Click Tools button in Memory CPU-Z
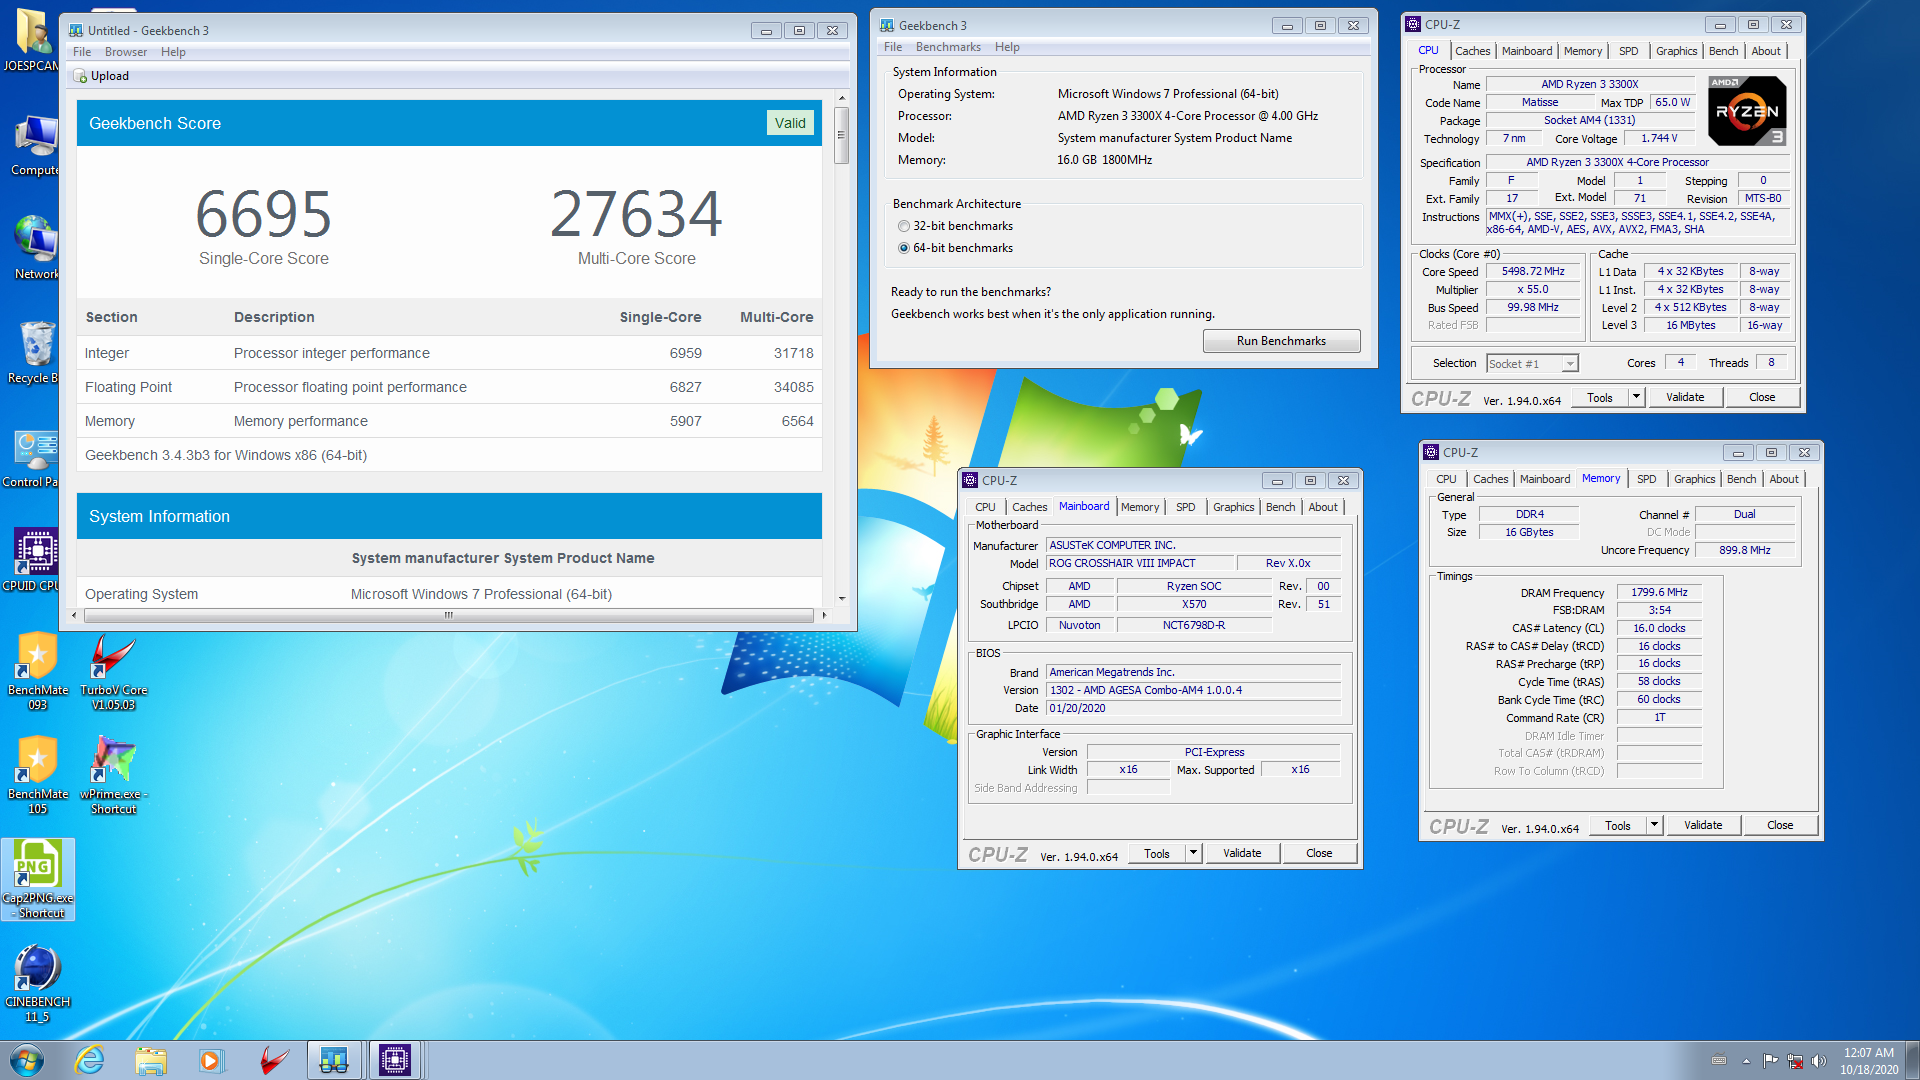Viewport: 1920px width, 1080px height. pos(1618,825)
